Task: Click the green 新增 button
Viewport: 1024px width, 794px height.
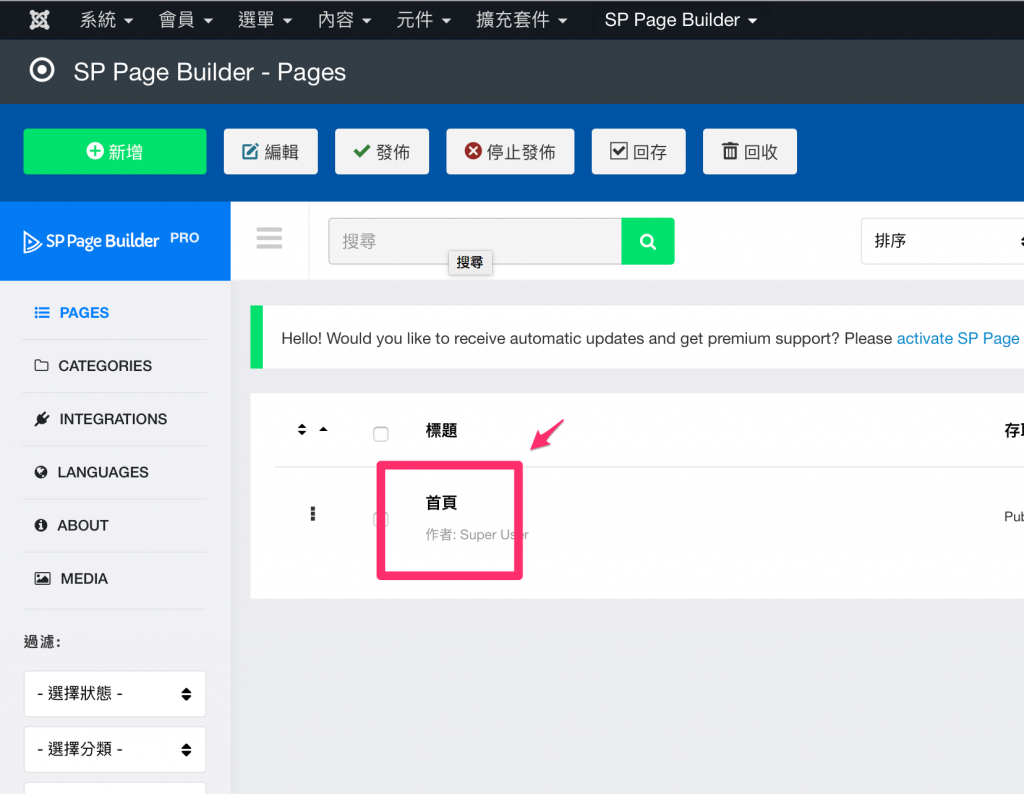Action: click(x=115, y=152)
